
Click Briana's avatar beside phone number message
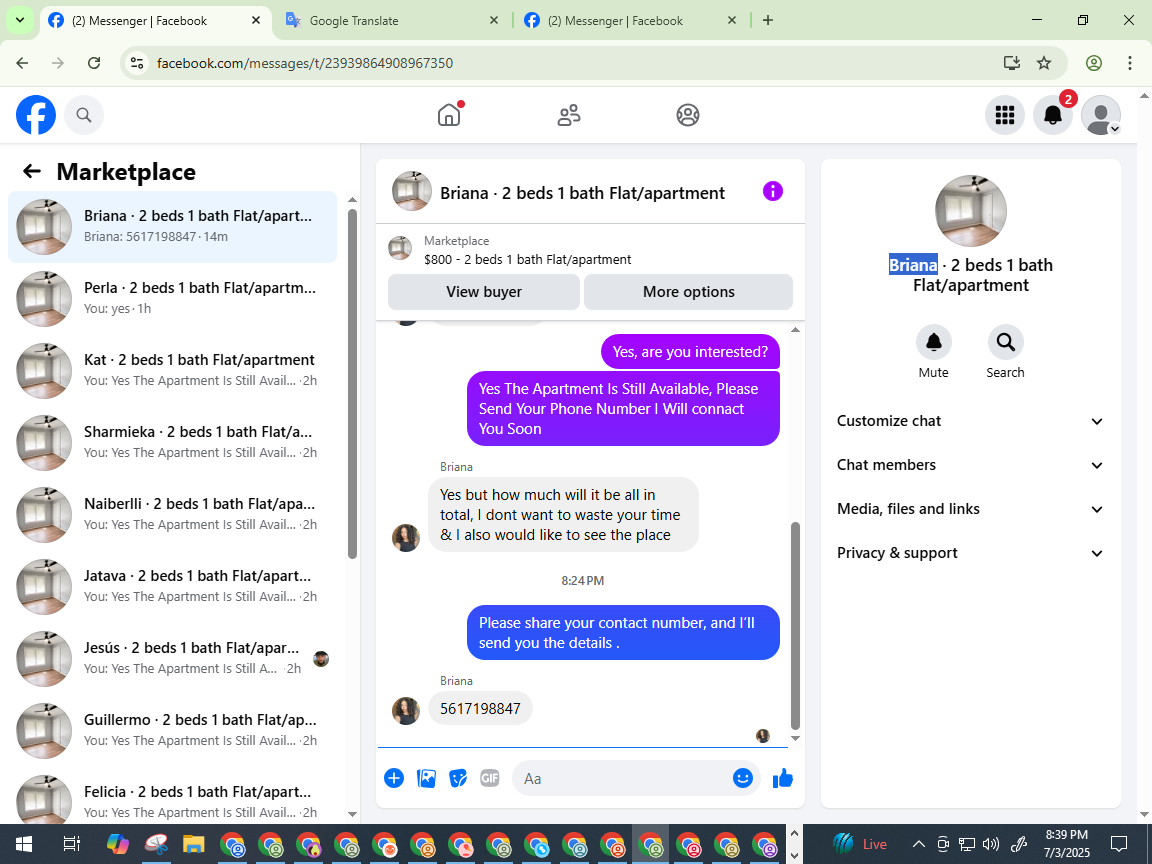[406, 710]
